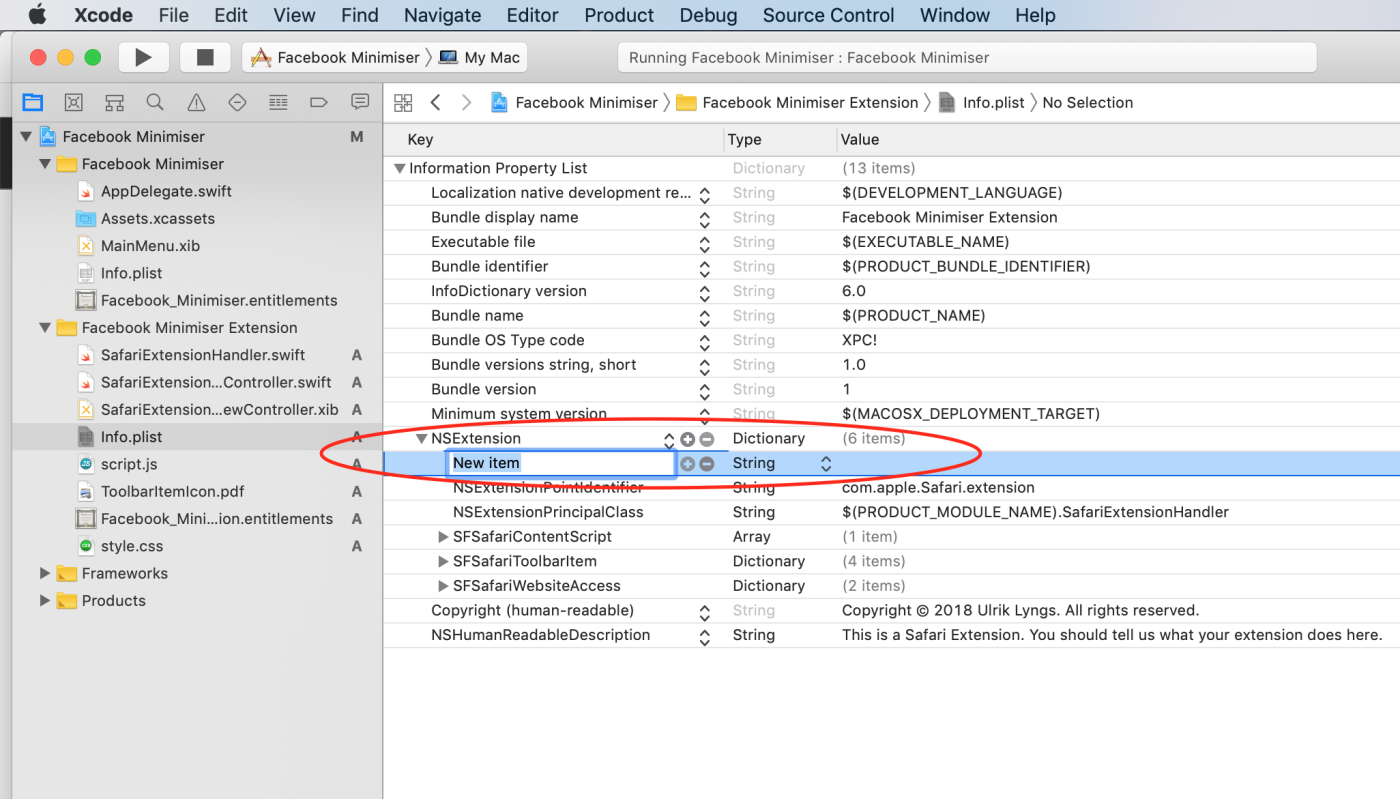Open the Editor menu
1400x799 pixels.
click(x=533, y=15)
